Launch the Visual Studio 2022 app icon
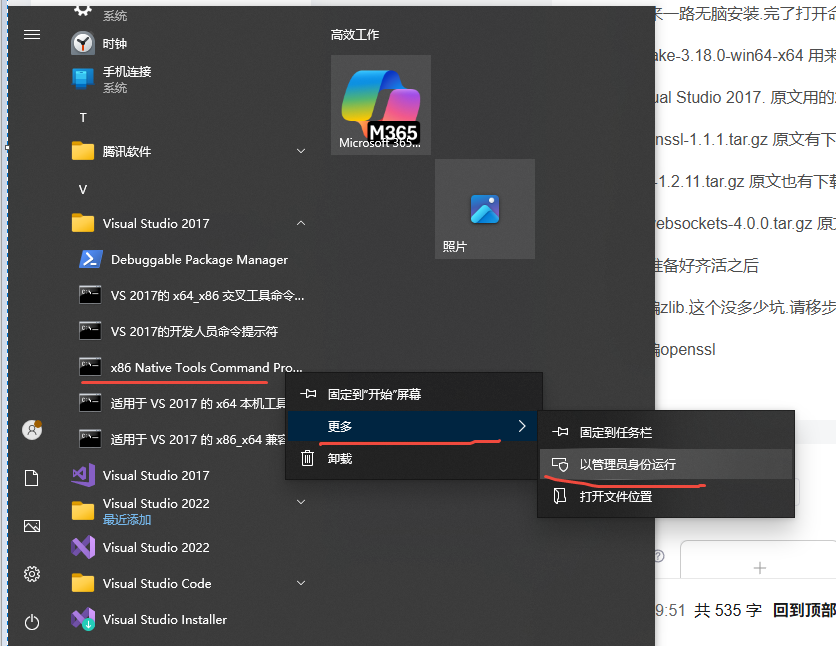 pyautogui.click(x=83, y=547)
